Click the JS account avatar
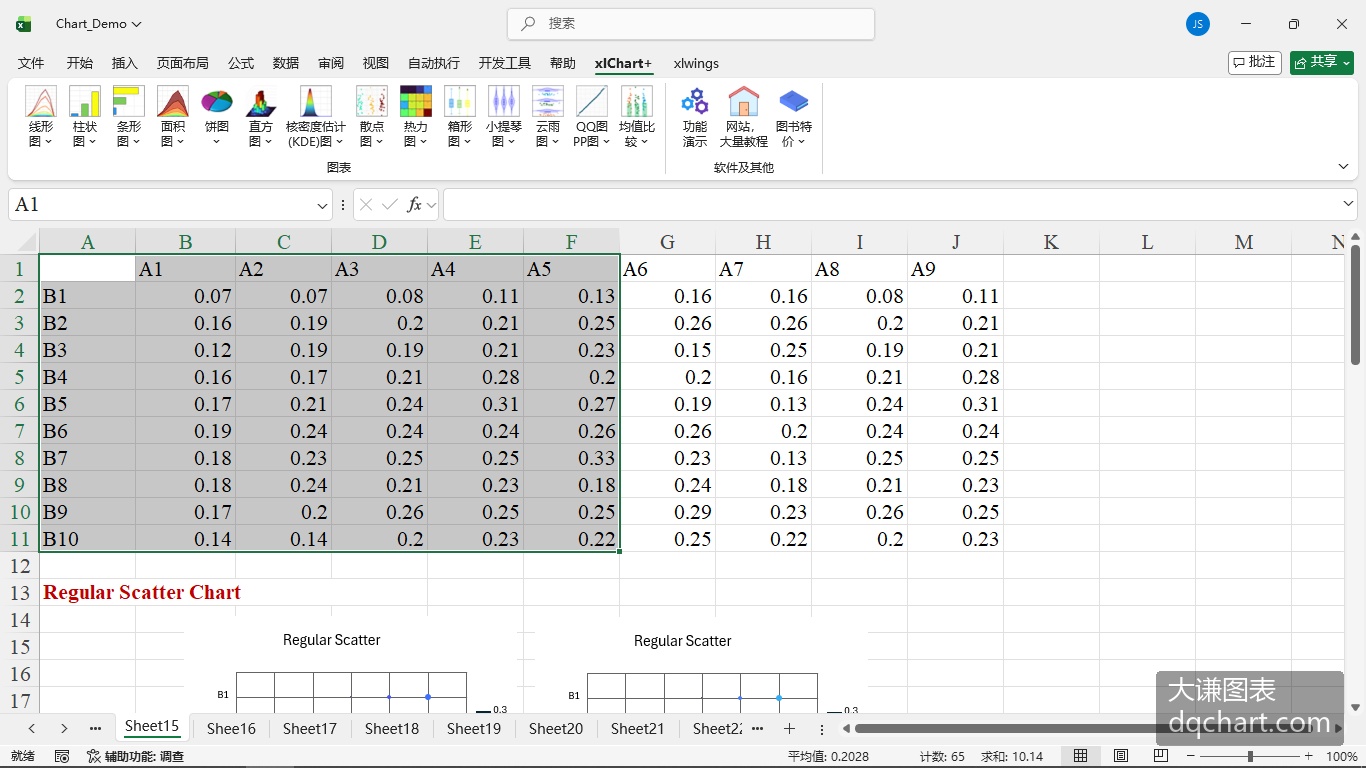 pyautogui.click(x=1198, y=24)
